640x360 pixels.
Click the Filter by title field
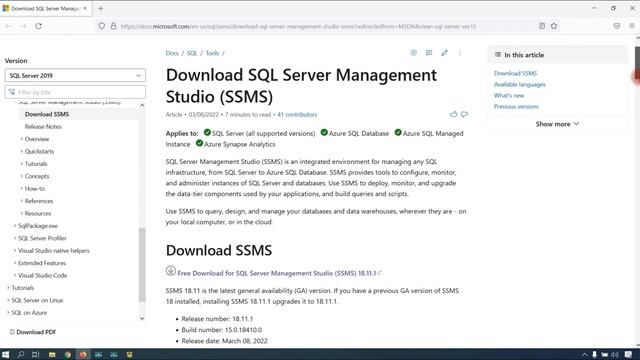click(75, 92)
